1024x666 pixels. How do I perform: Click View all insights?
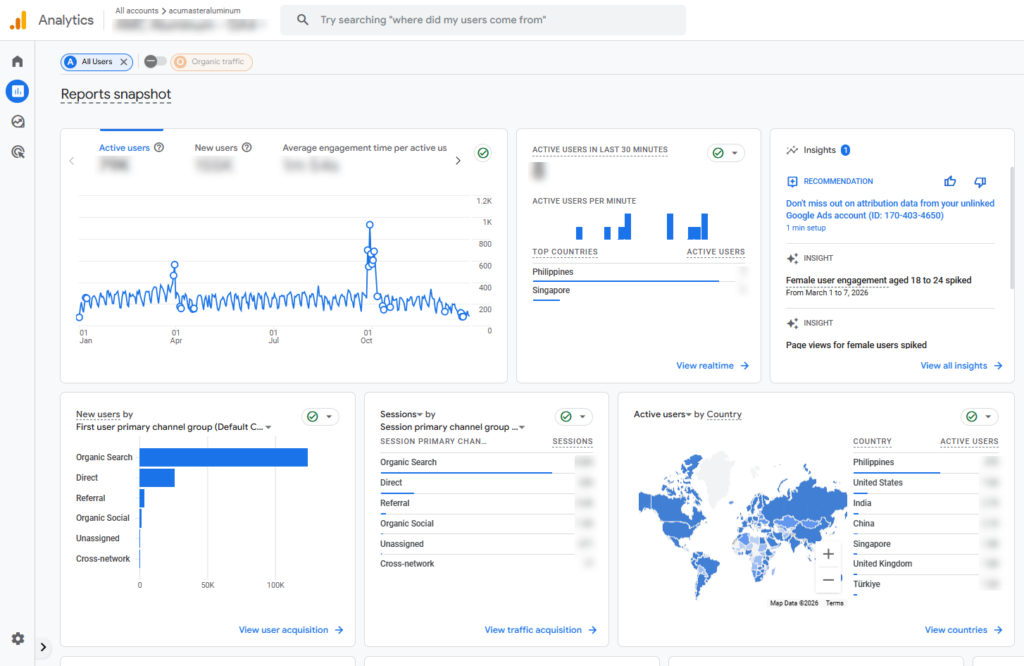[955, 365]
